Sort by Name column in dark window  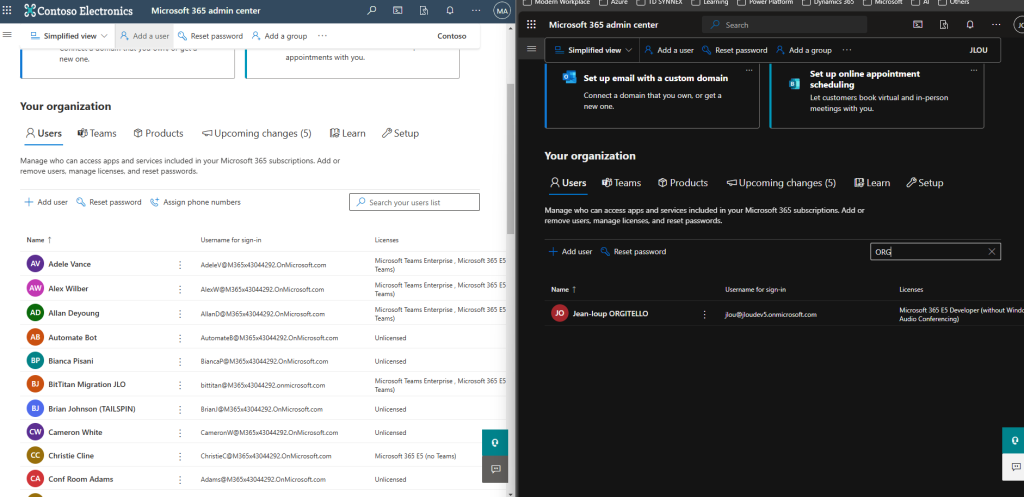[564, 289]
